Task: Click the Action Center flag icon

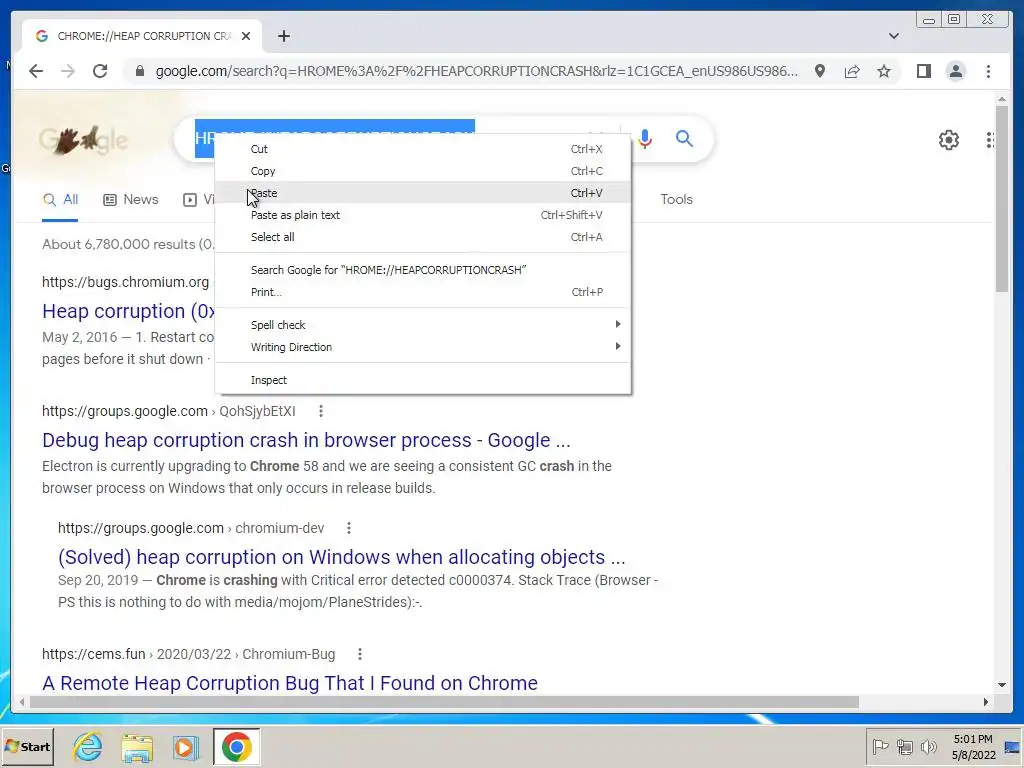Action: point(880,746)
